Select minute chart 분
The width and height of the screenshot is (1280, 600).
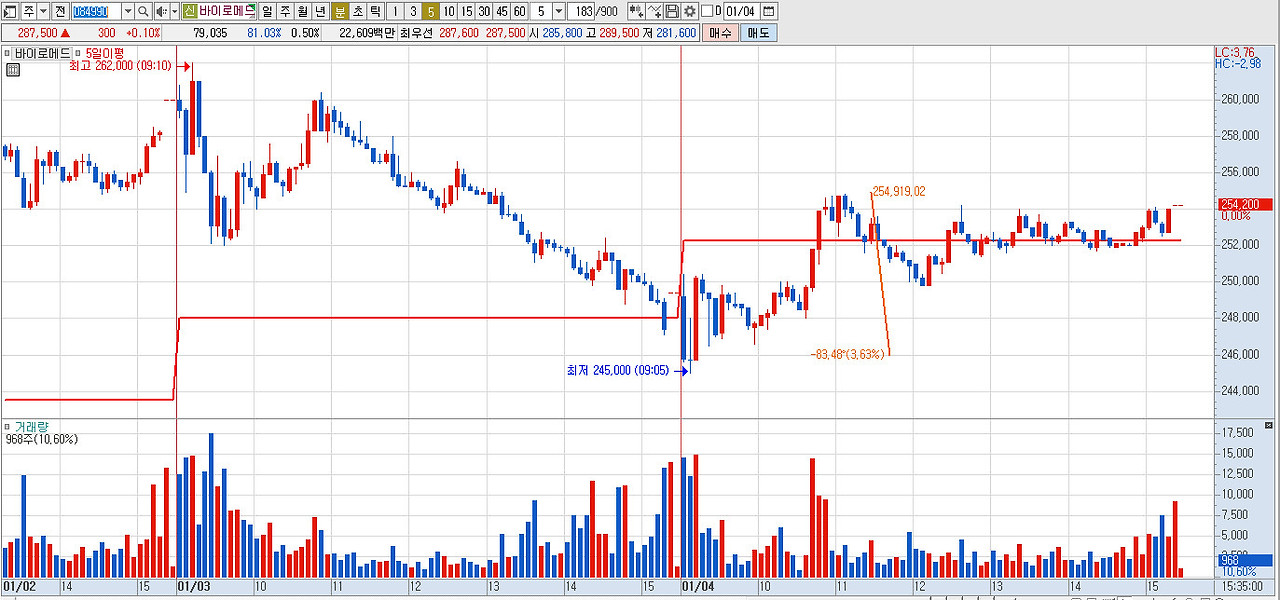(x=340, y=11)
